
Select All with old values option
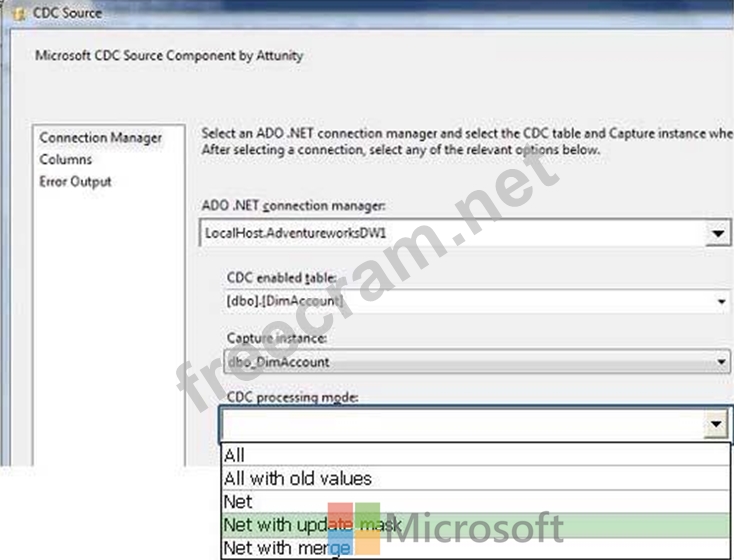[x=476, y=478]
